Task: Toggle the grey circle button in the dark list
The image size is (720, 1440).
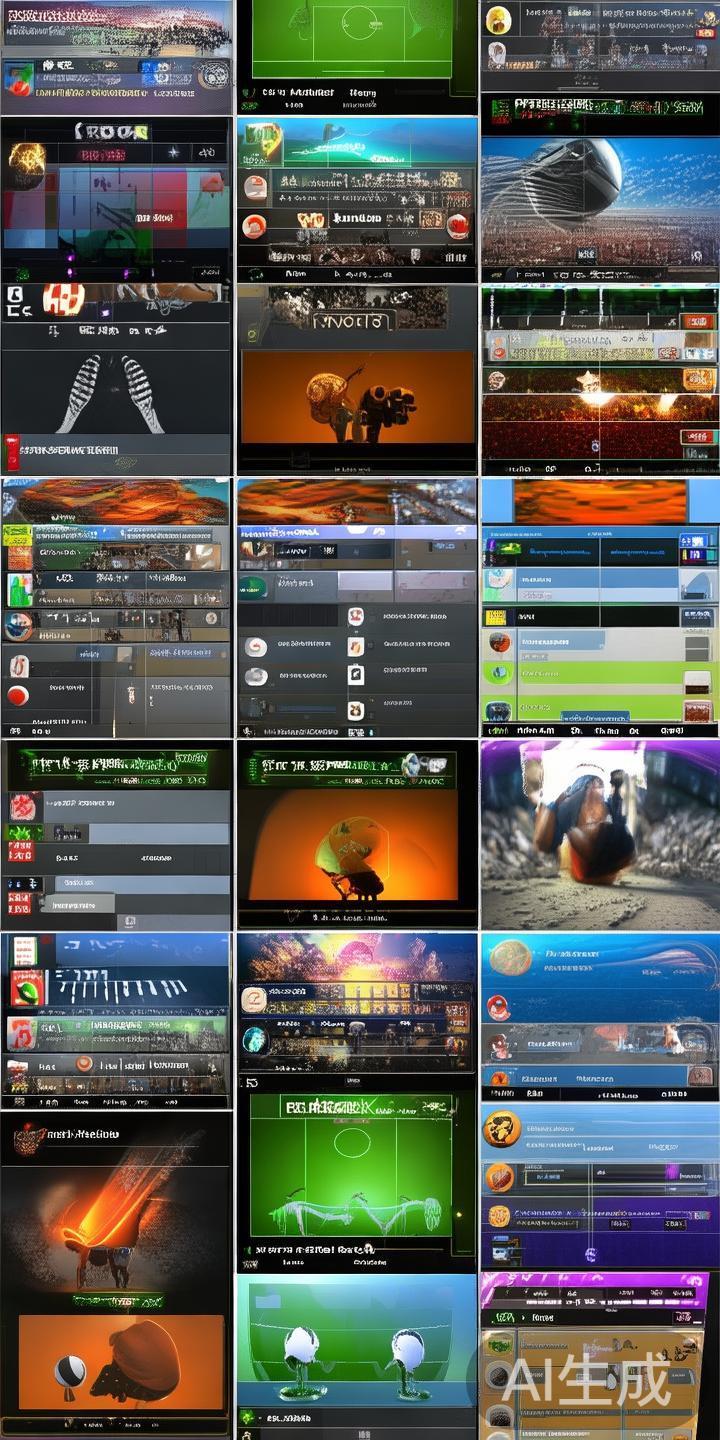Action: [256, 677]
